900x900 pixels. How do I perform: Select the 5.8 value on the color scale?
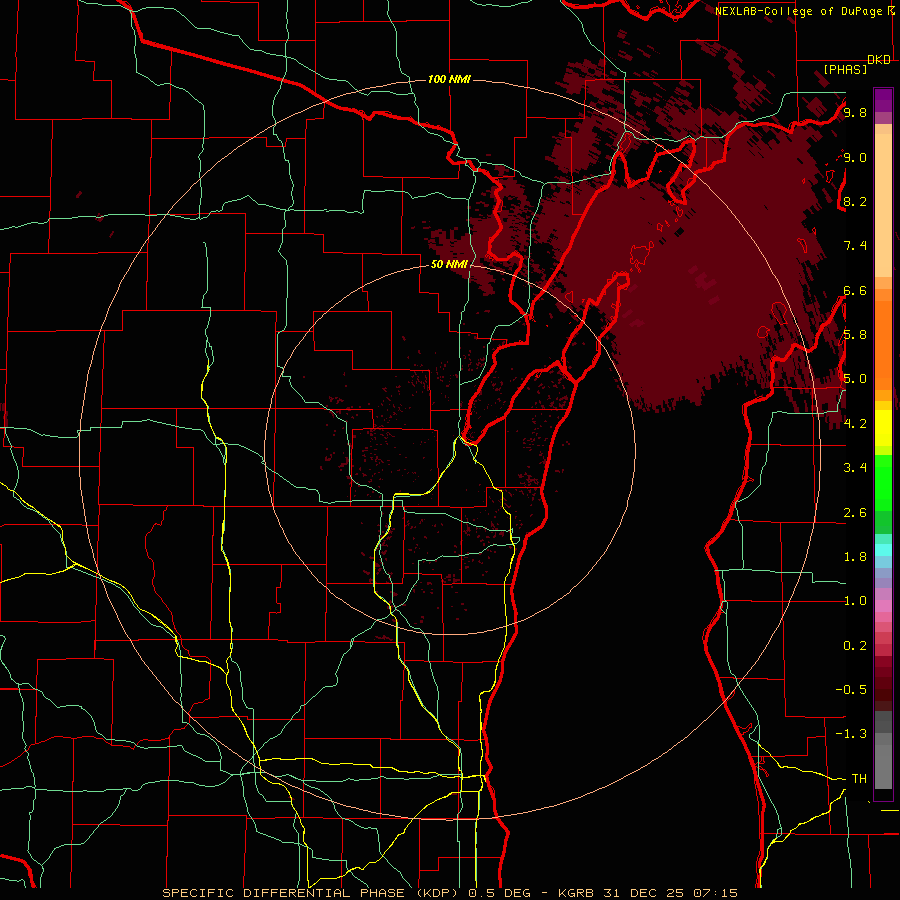(x=855, y=335)
